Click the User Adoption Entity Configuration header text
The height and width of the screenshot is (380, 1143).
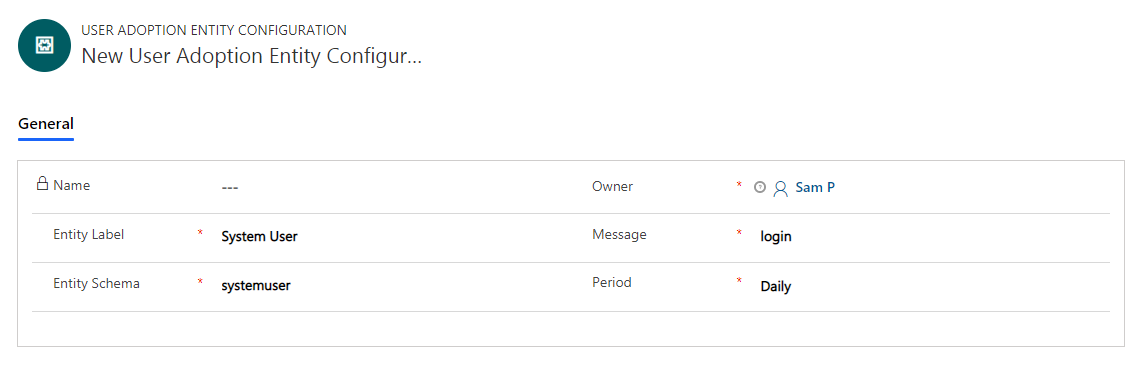pyautogui.click(x=214, y=30)
